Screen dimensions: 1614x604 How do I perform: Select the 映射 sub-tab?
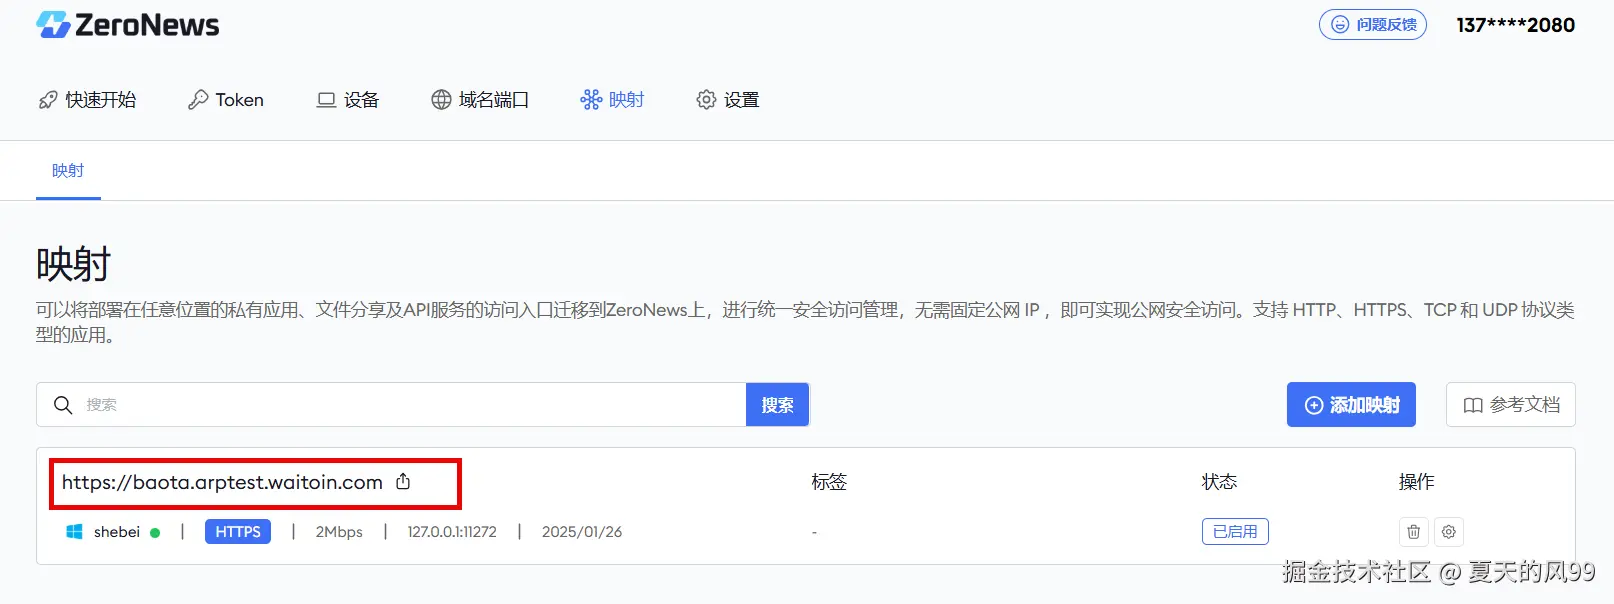(x=68, y=171)
